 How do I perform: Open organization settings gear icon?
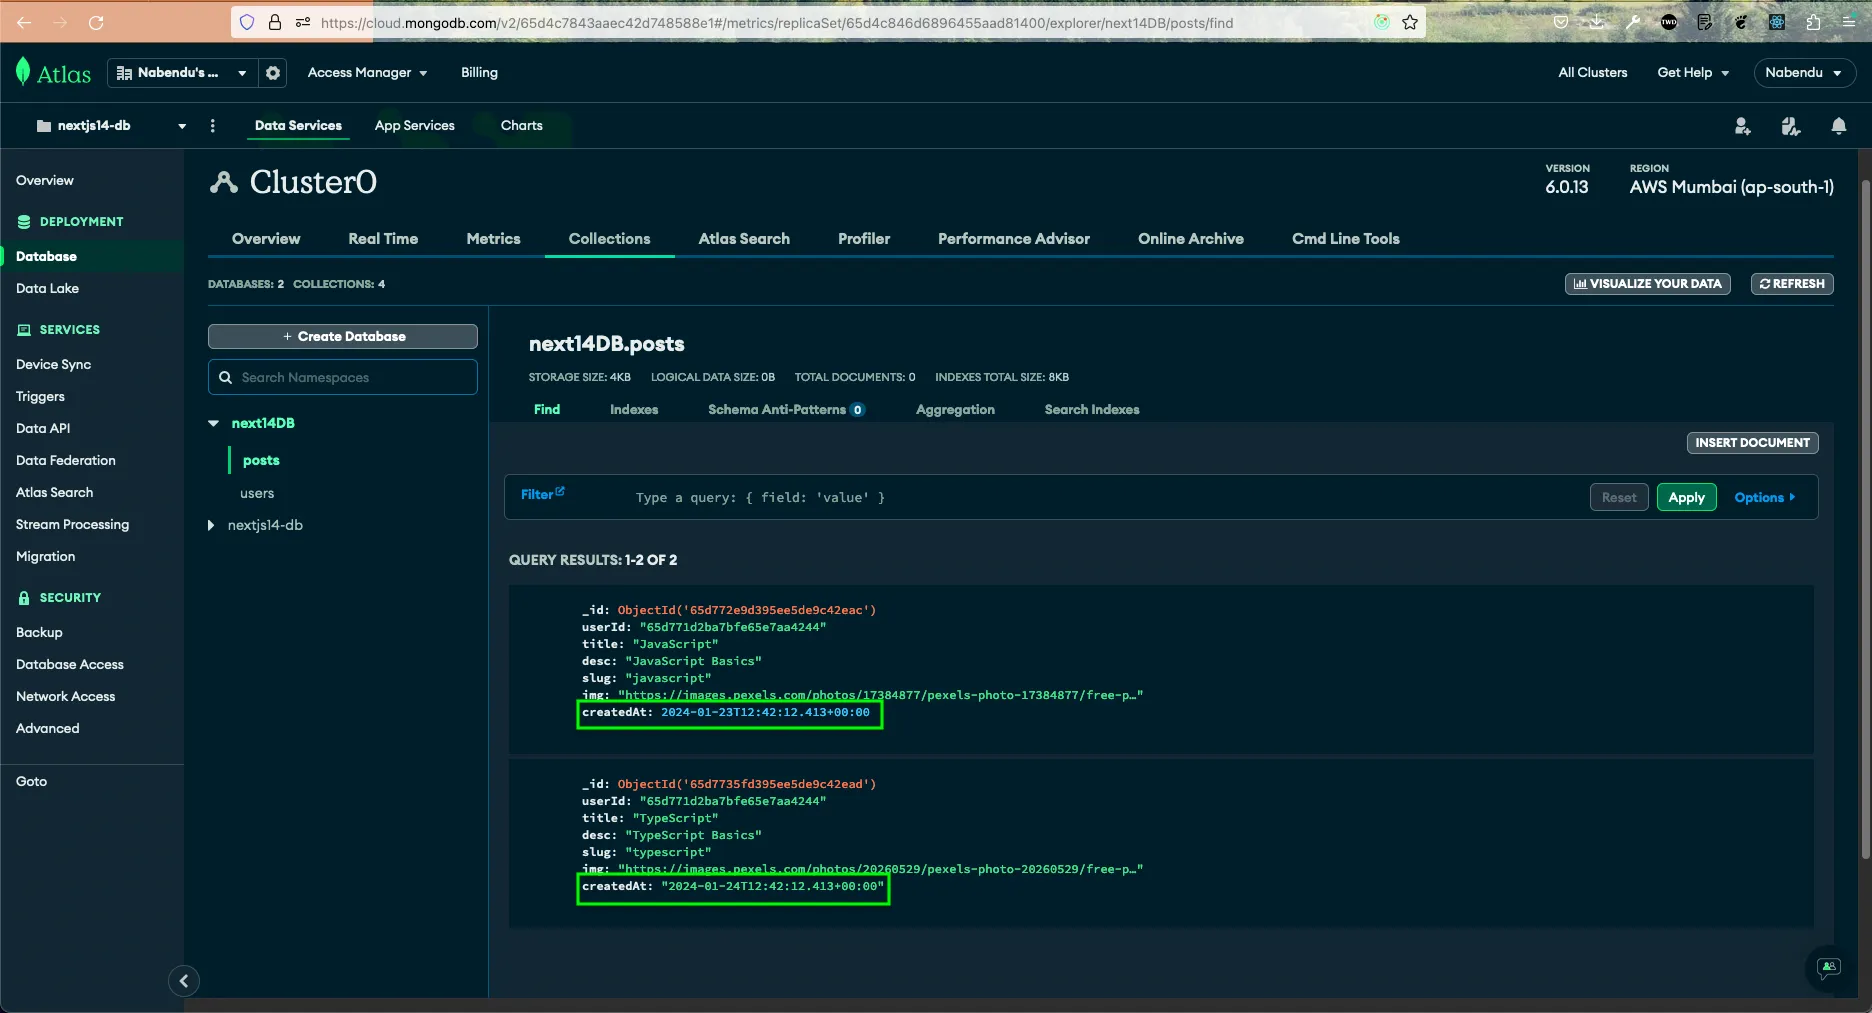(272, 72)
